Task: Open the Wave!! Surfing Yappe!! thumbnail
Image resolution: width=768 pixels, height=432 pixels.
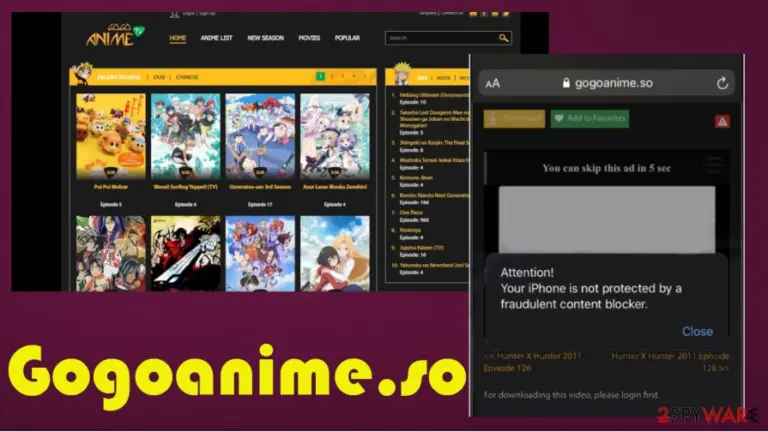Action: [186, 137]
